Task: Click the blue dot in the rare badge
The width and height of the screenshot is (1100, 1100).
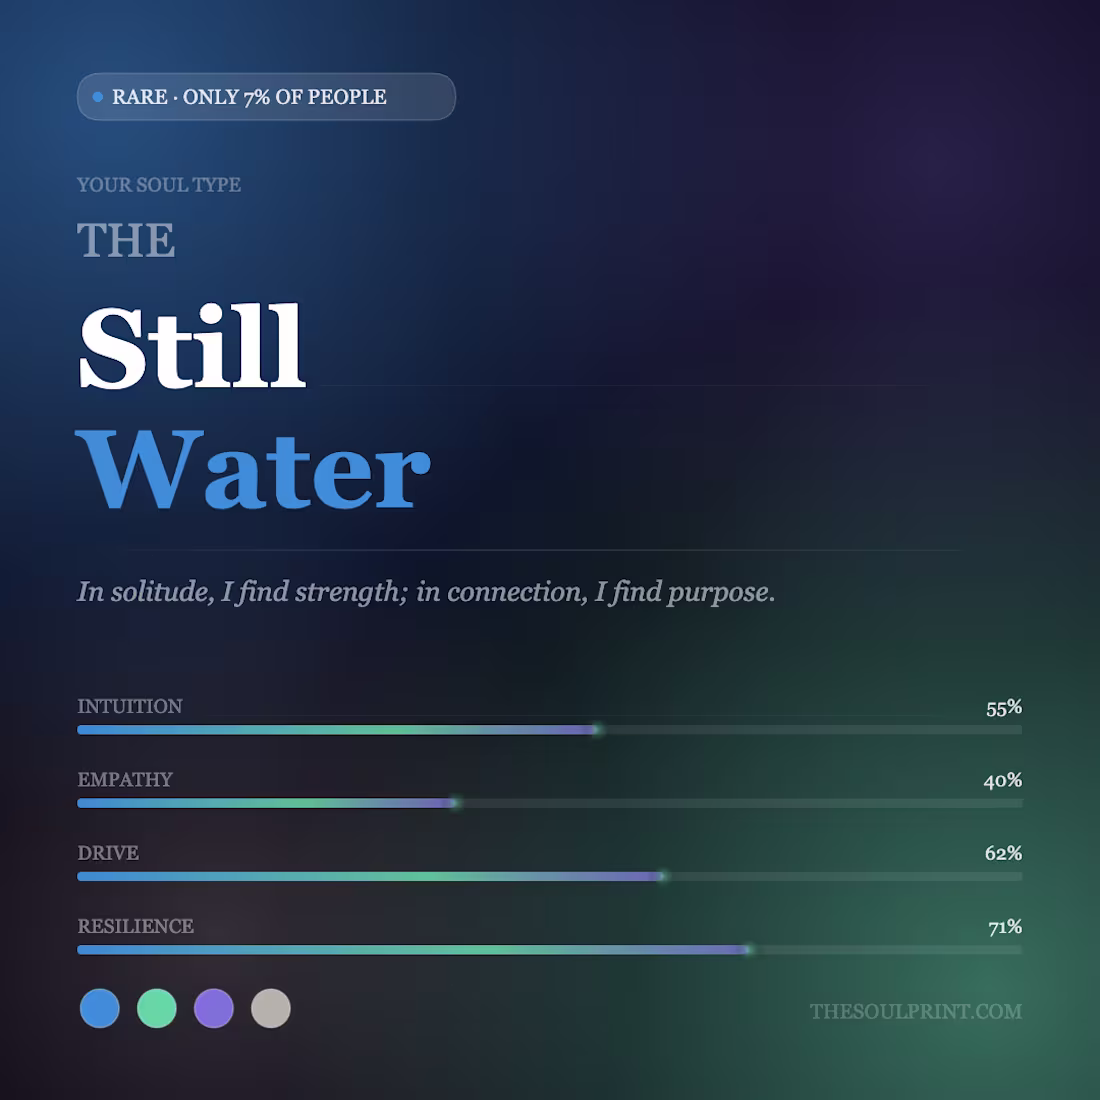Action: click(x=98, y=97)
